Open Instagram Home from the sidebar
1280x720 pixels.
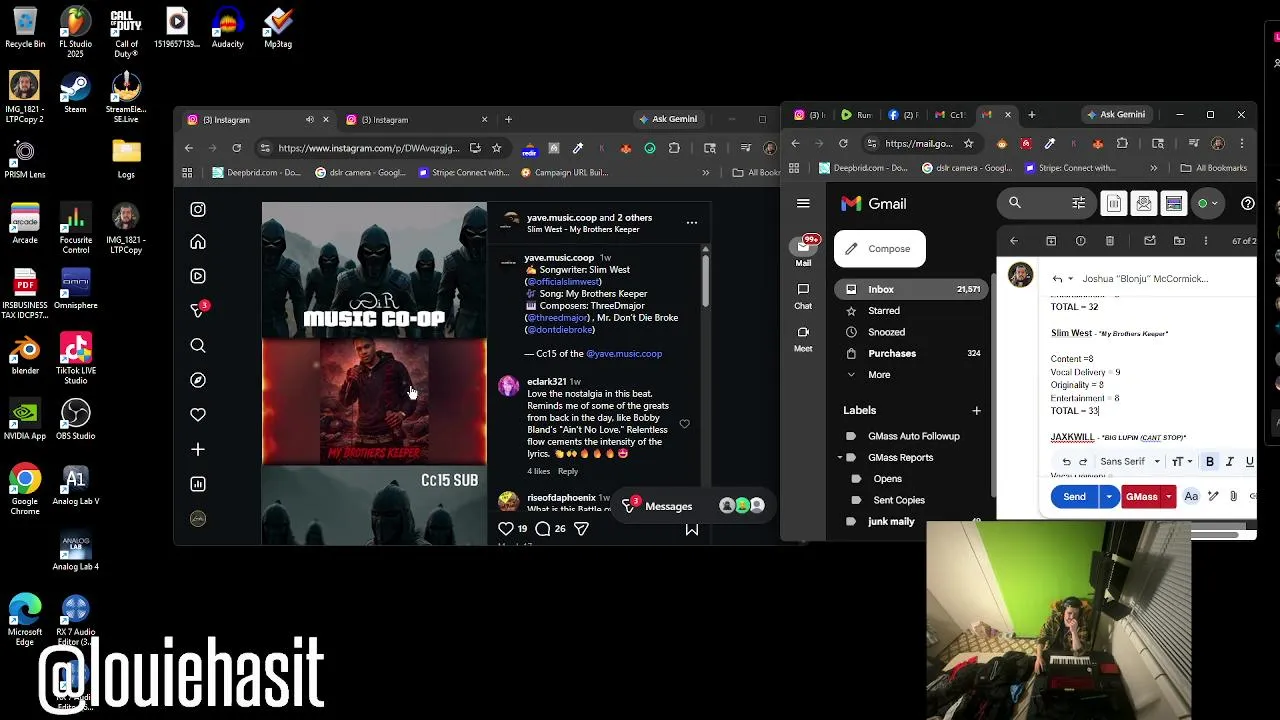tap(198, 242)
